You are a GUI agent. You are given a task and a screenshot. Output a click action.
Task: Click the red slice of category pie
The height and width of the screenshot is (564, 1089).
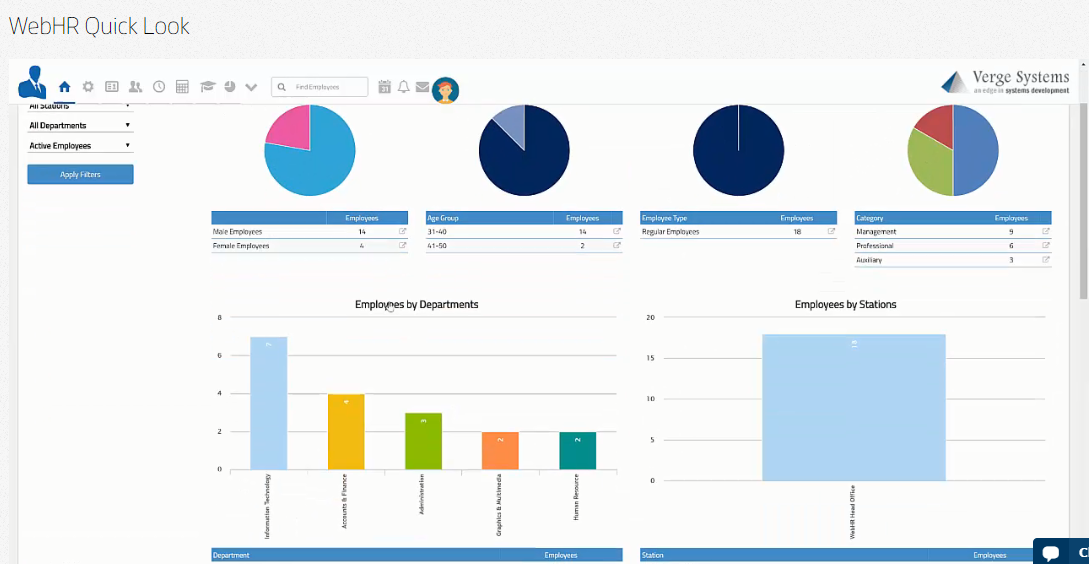tap(938, 124)
